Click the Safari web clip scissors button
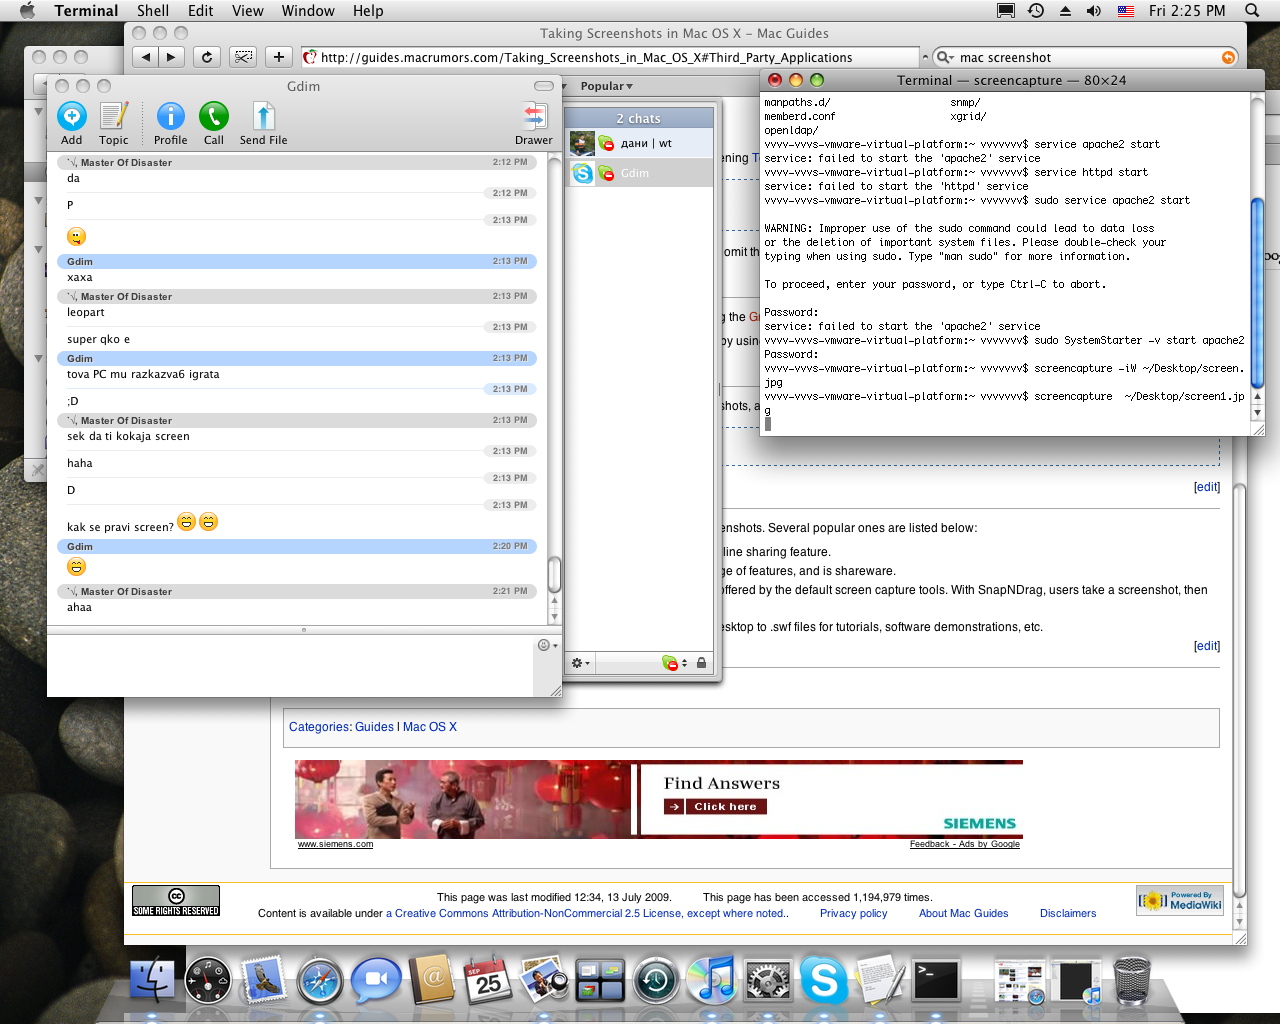Image resolution: width=1280 pixels, height=1024 pixels. 243,57
